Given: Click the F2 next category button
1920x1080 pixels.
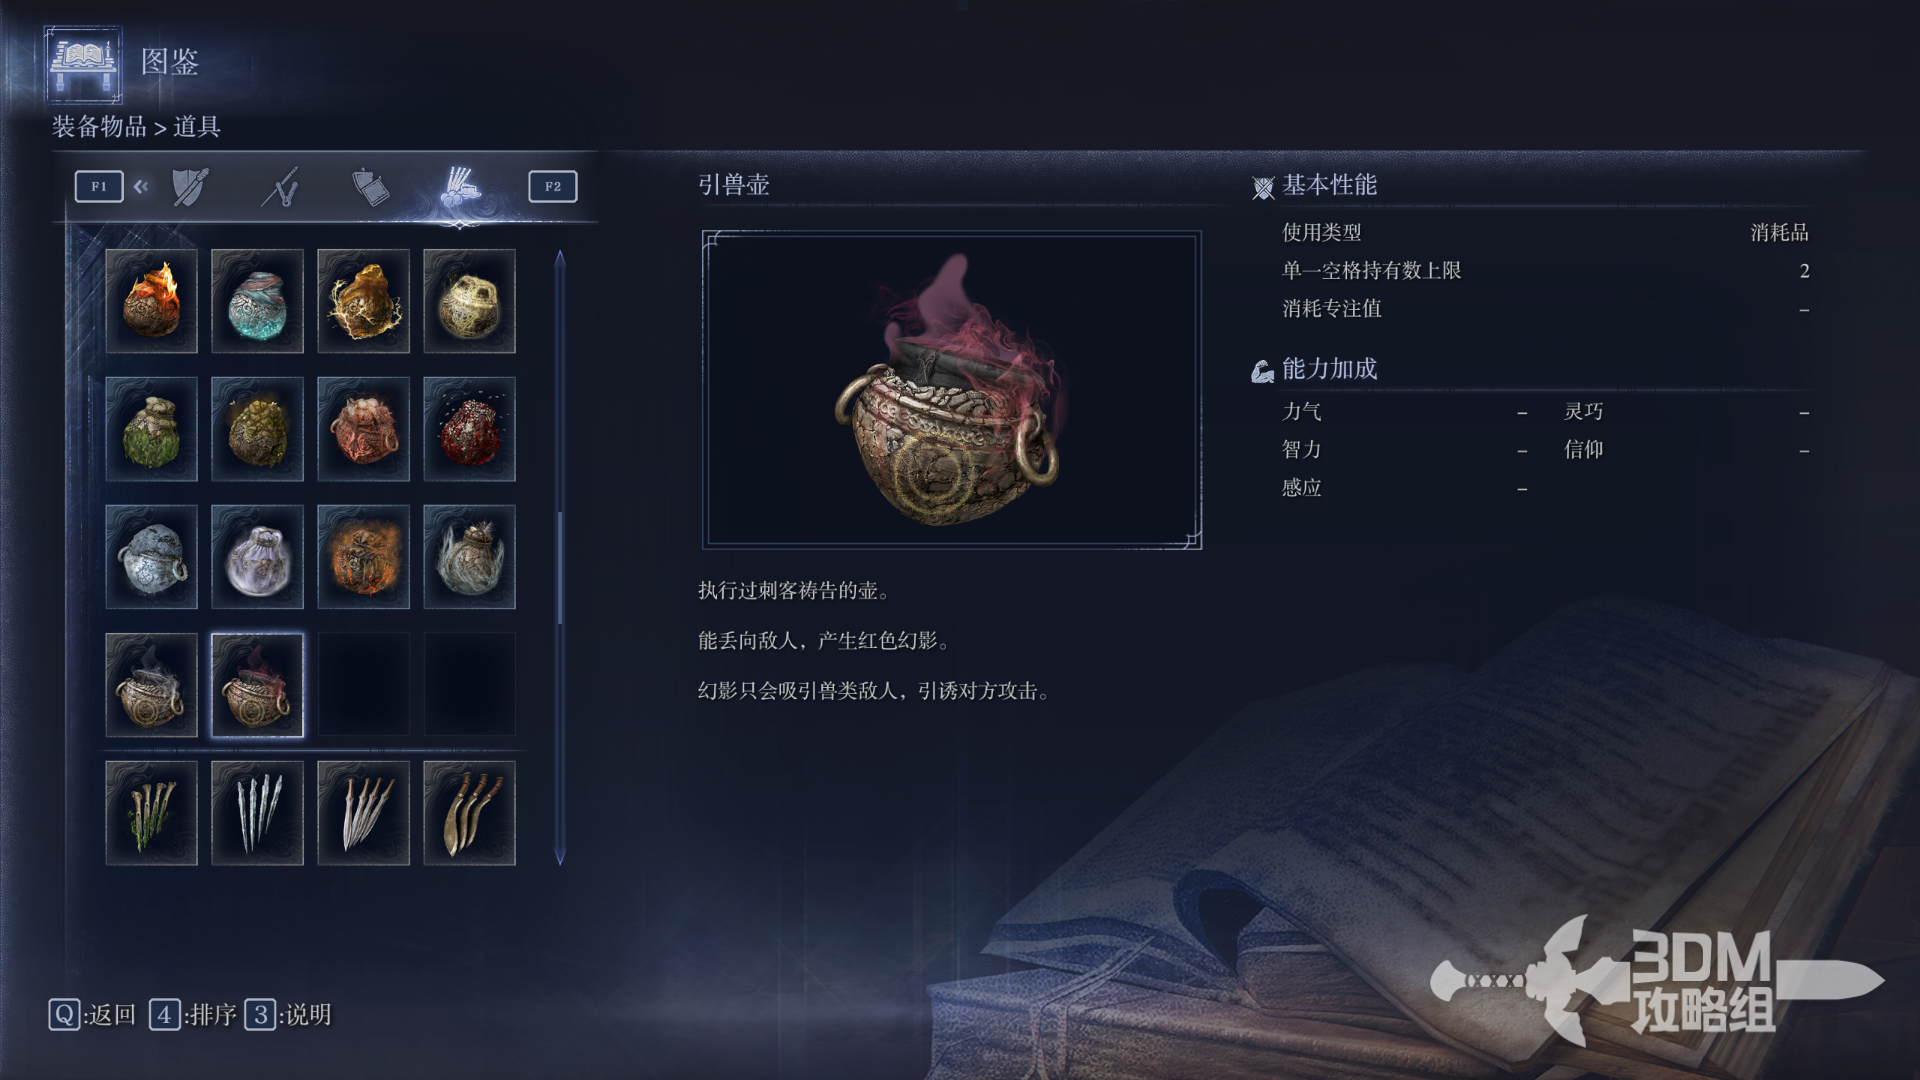Looking at the screenshot, I should [553, 186].
